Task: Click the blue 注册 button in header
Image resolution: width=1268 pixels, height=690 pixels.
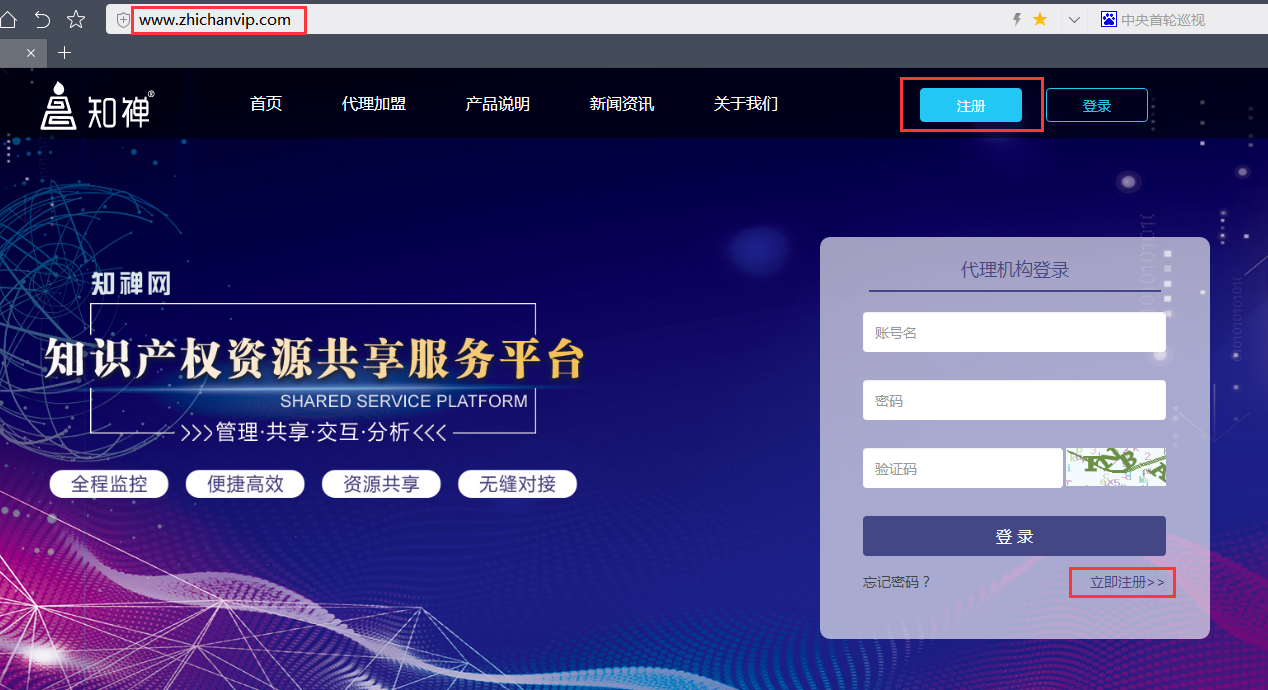Action: pos(970,105)
